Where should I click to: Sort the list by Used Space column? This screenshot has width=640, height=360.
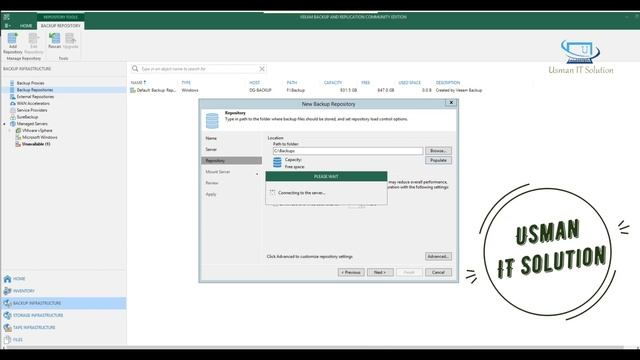click(x=409, y=82)
